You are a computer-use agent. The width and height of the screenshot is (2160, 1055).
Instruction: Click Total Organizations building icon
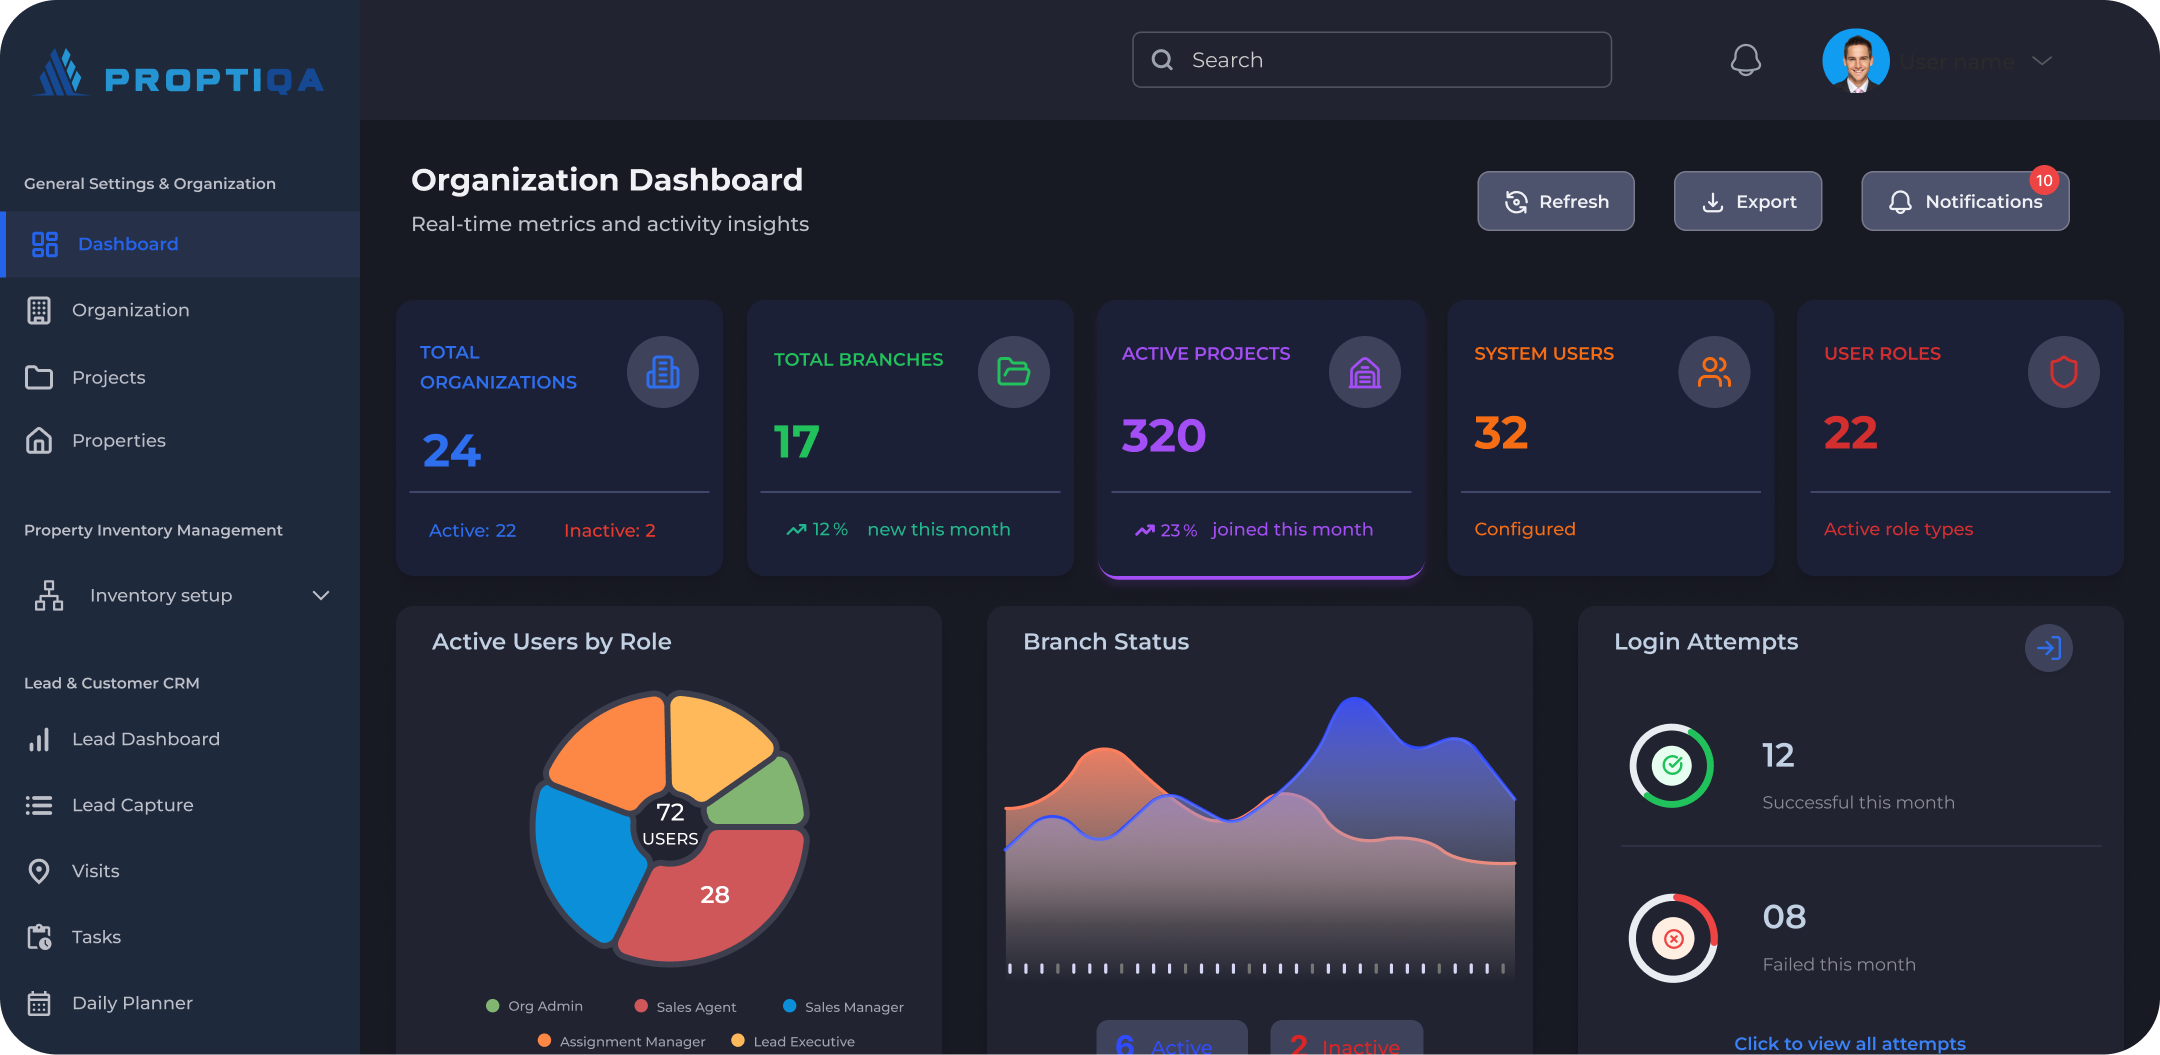coord(663,372)
